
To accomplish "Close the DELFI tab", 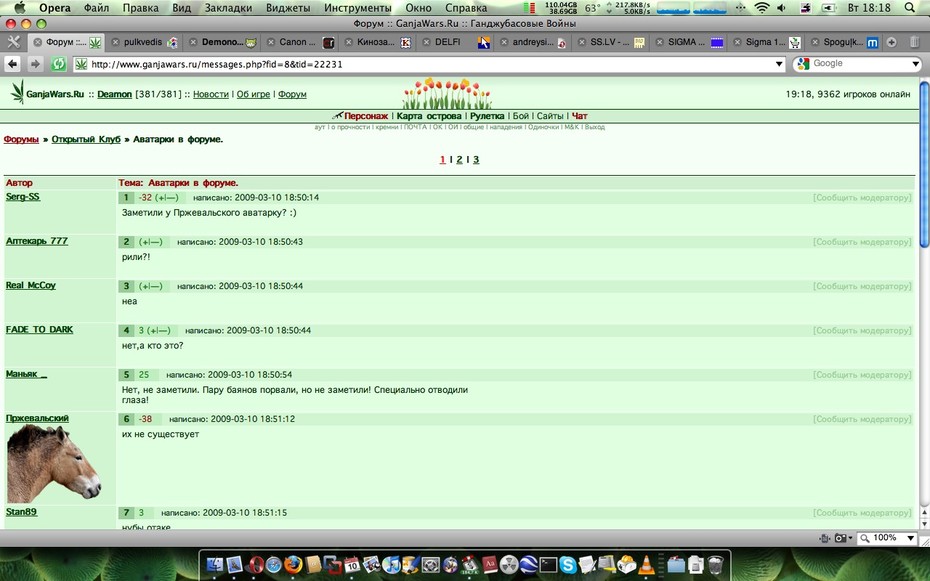I will click(426, 42).
